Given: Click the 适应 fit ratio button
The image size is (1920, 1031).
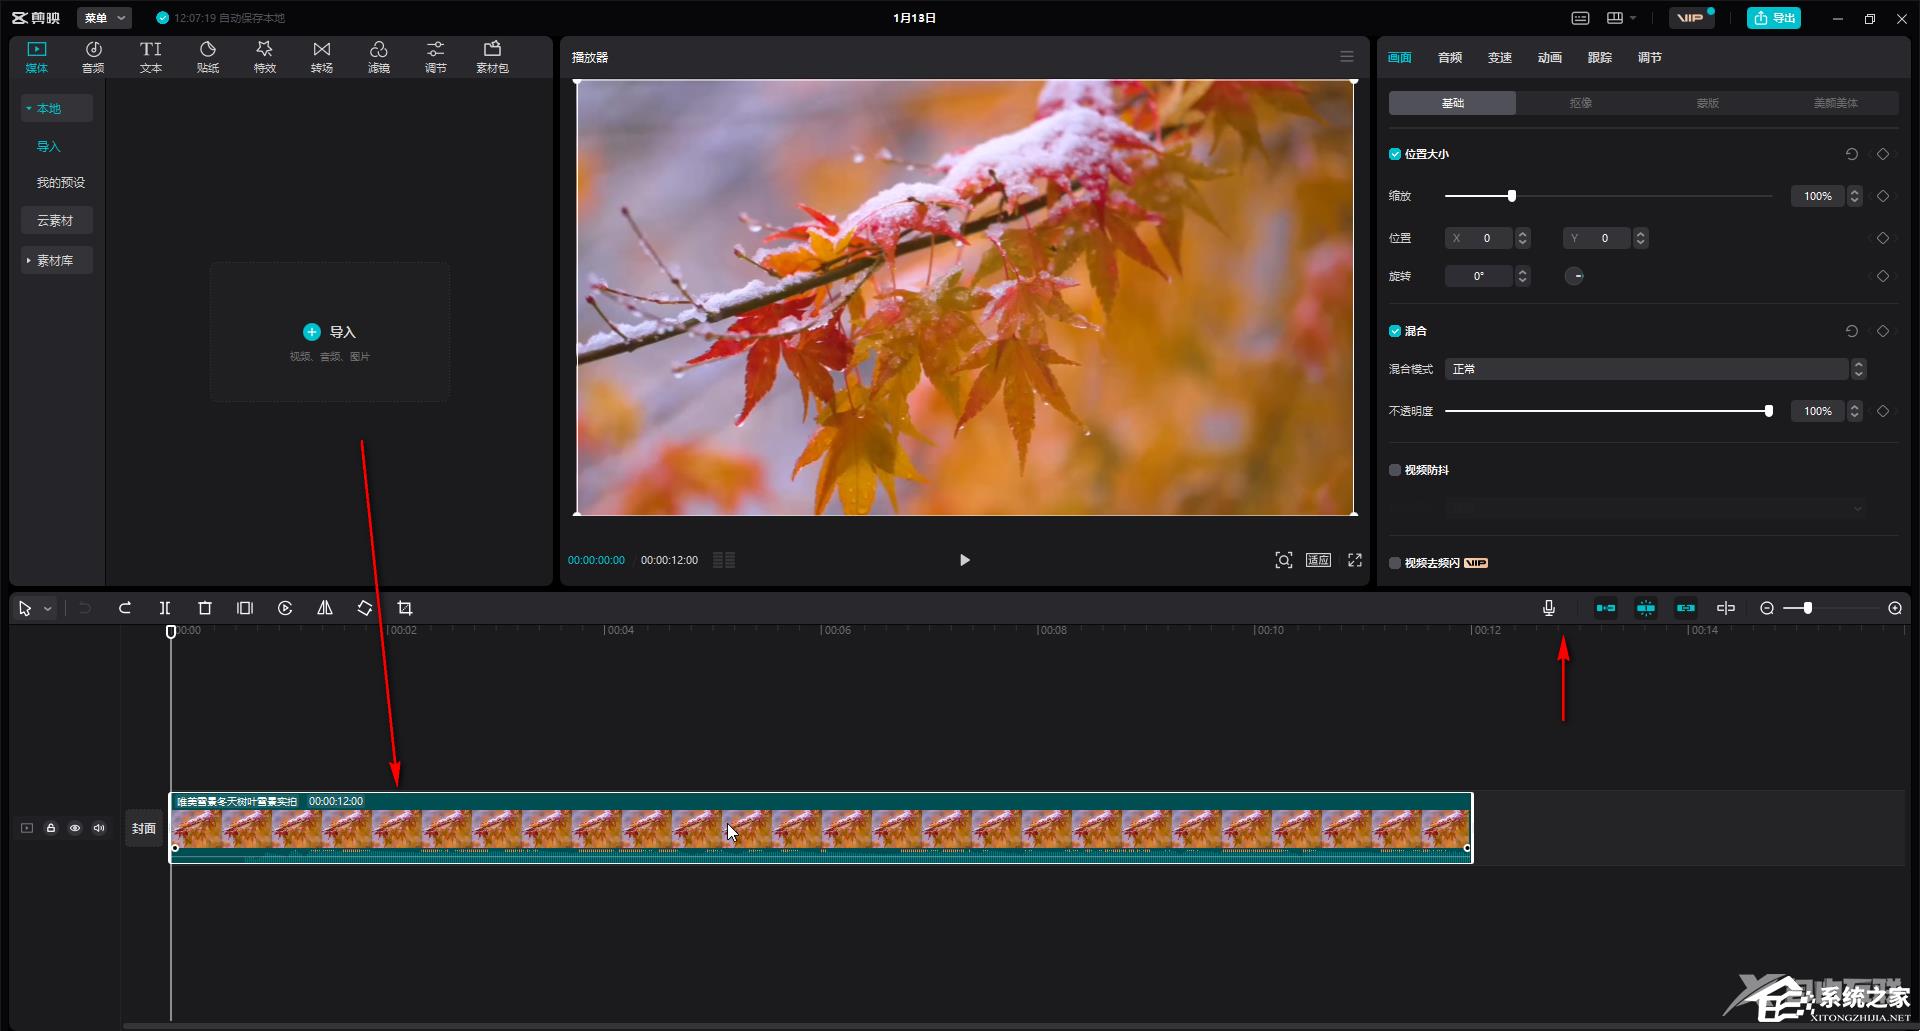Looking at the screenshot, I should click(1318, 560).
